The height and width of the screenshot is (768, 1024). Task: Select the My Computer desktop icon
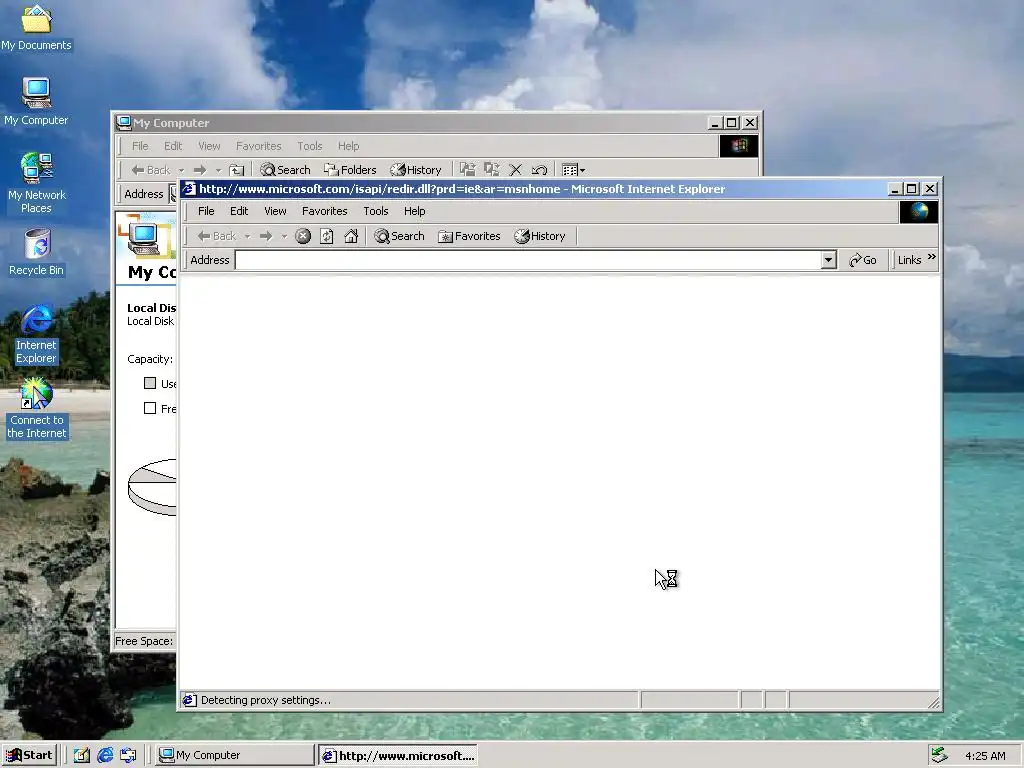tap(37, 103)
